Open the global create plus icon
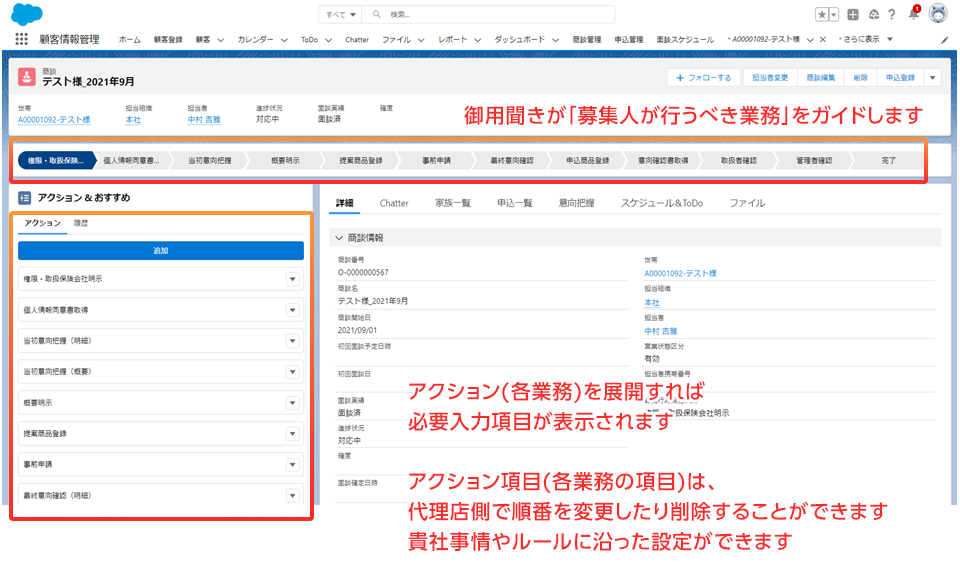This screenshot has width=960, height=570. (853, 14)
